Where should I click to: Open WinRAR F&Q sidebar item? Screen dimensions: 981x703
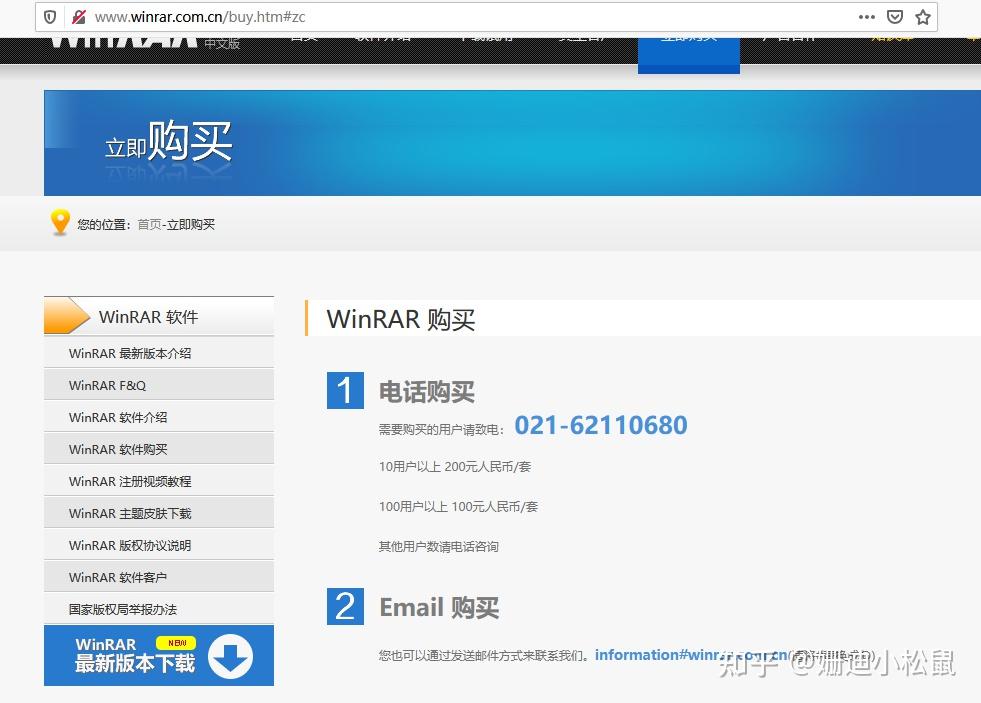point(159,385)
